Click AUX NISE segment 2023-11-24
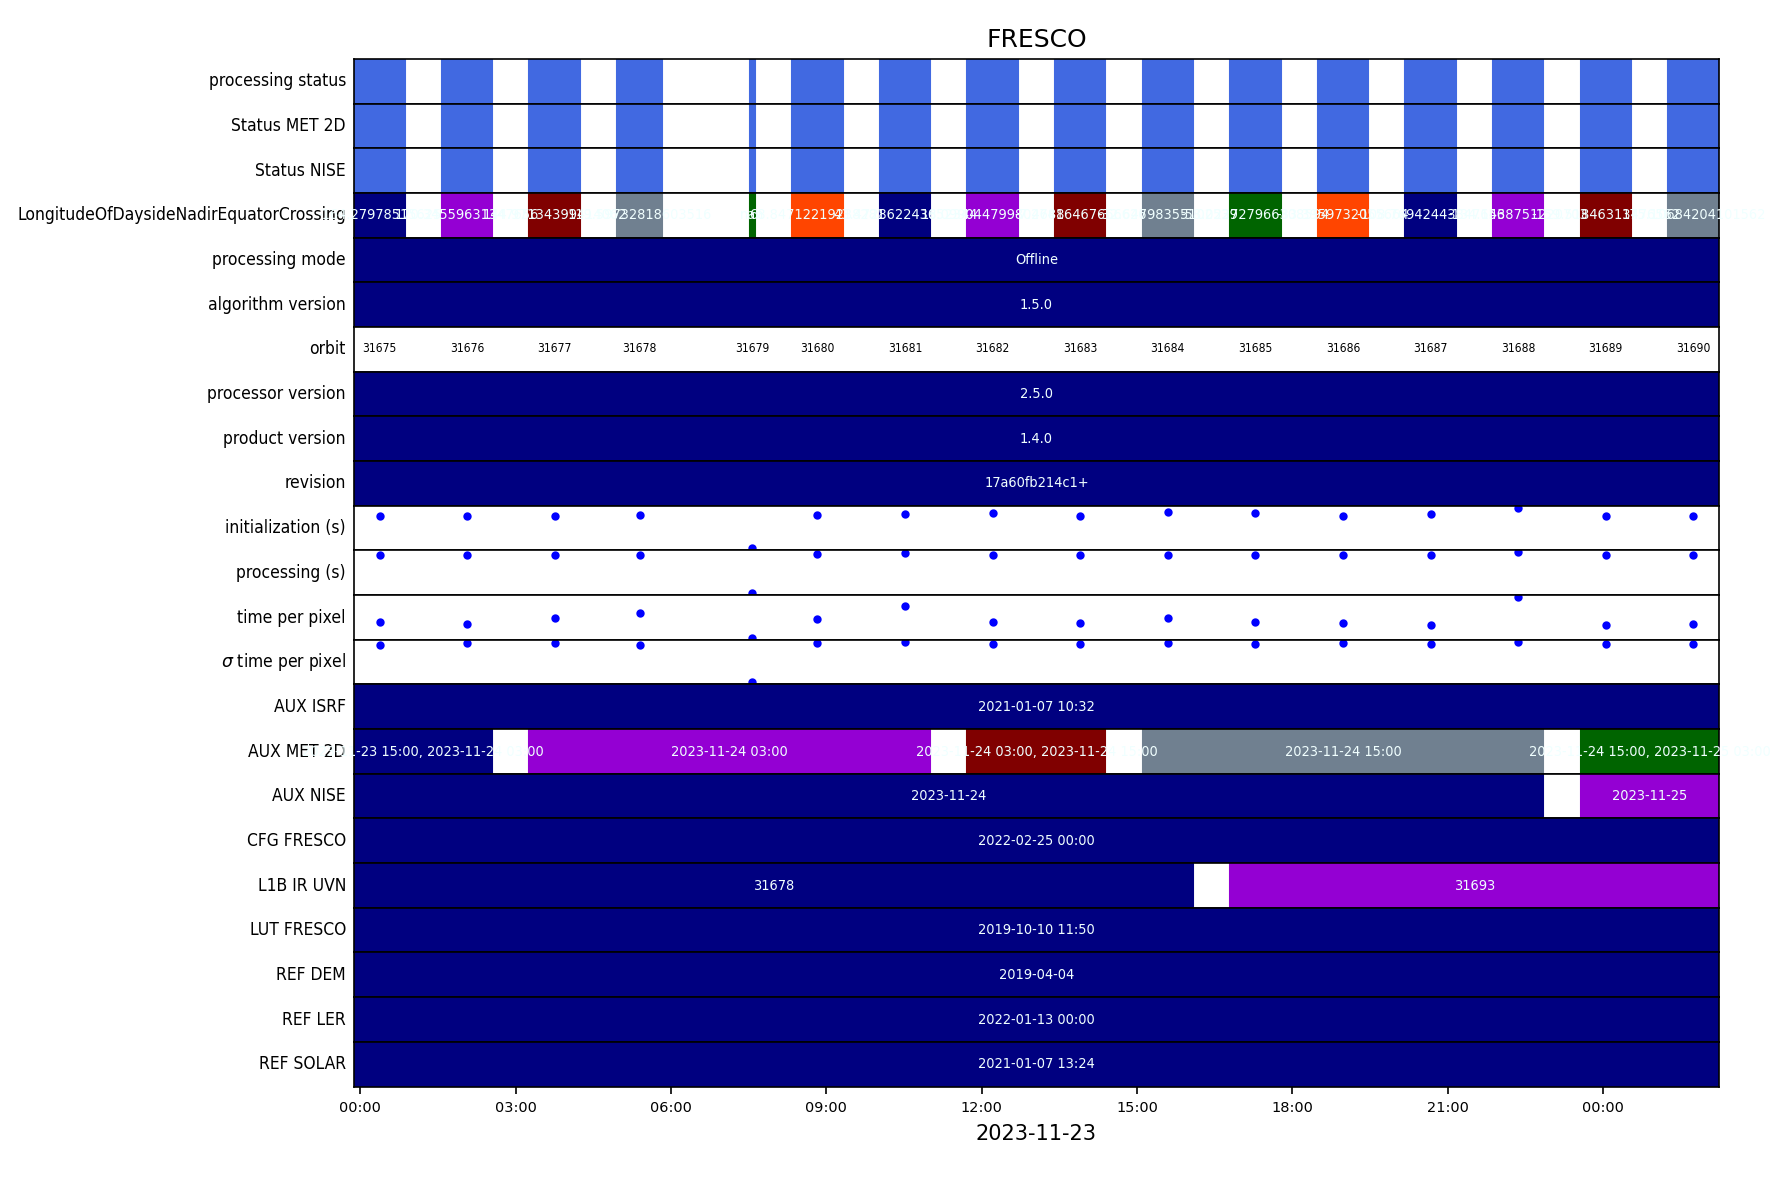 click(x=948, y=795)
